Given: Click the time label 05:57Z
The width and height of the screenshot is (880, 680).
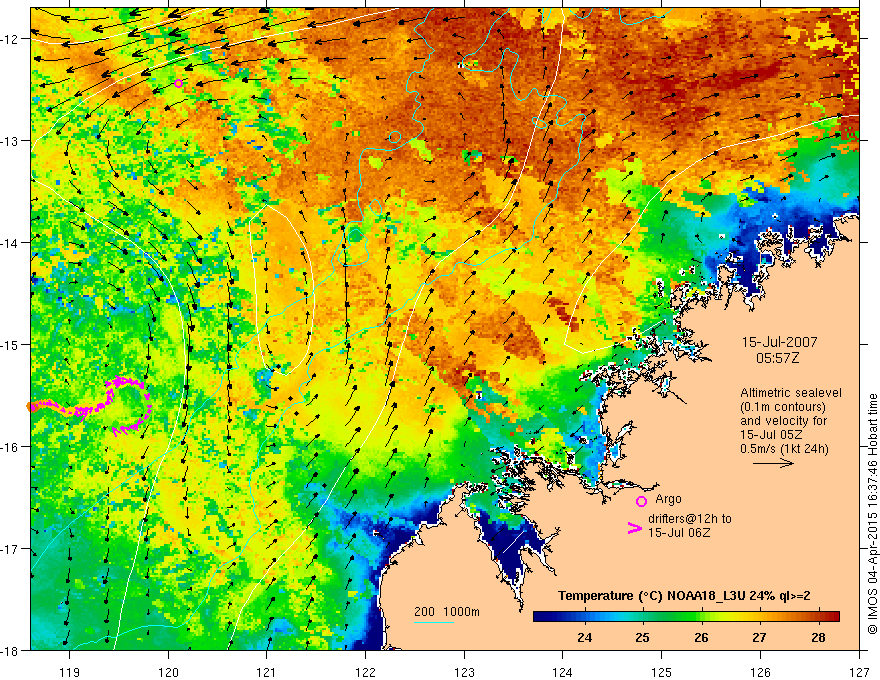Looking at the screenshot, I should [777, 358].
